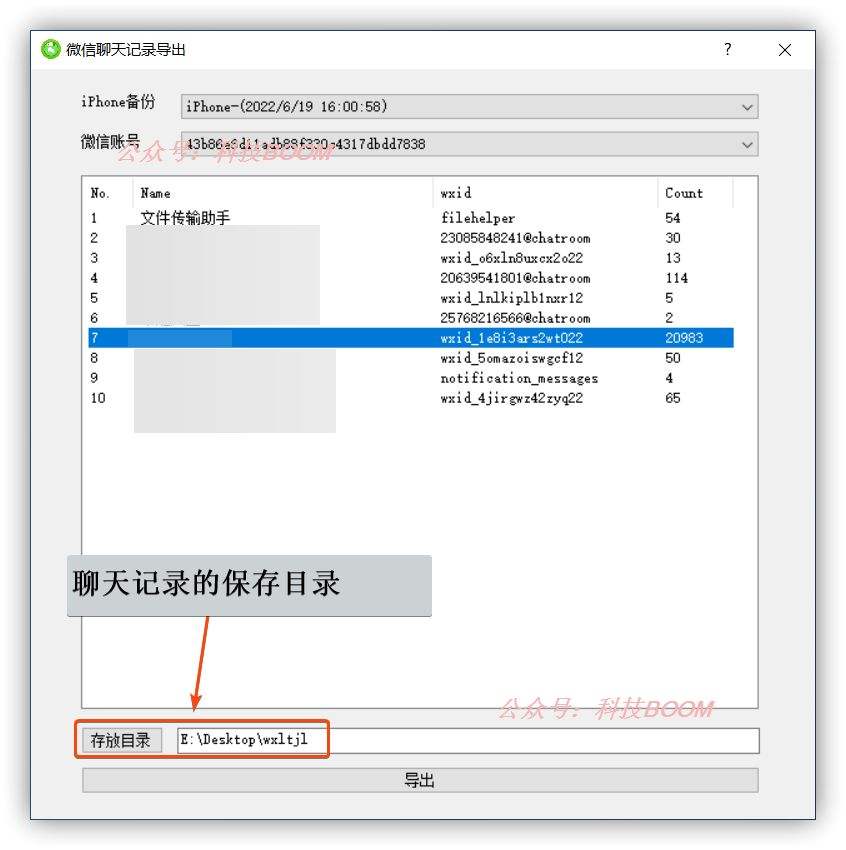Close the chat export dialog window
This screenshot has height=850, width=846.
[784, 50]
